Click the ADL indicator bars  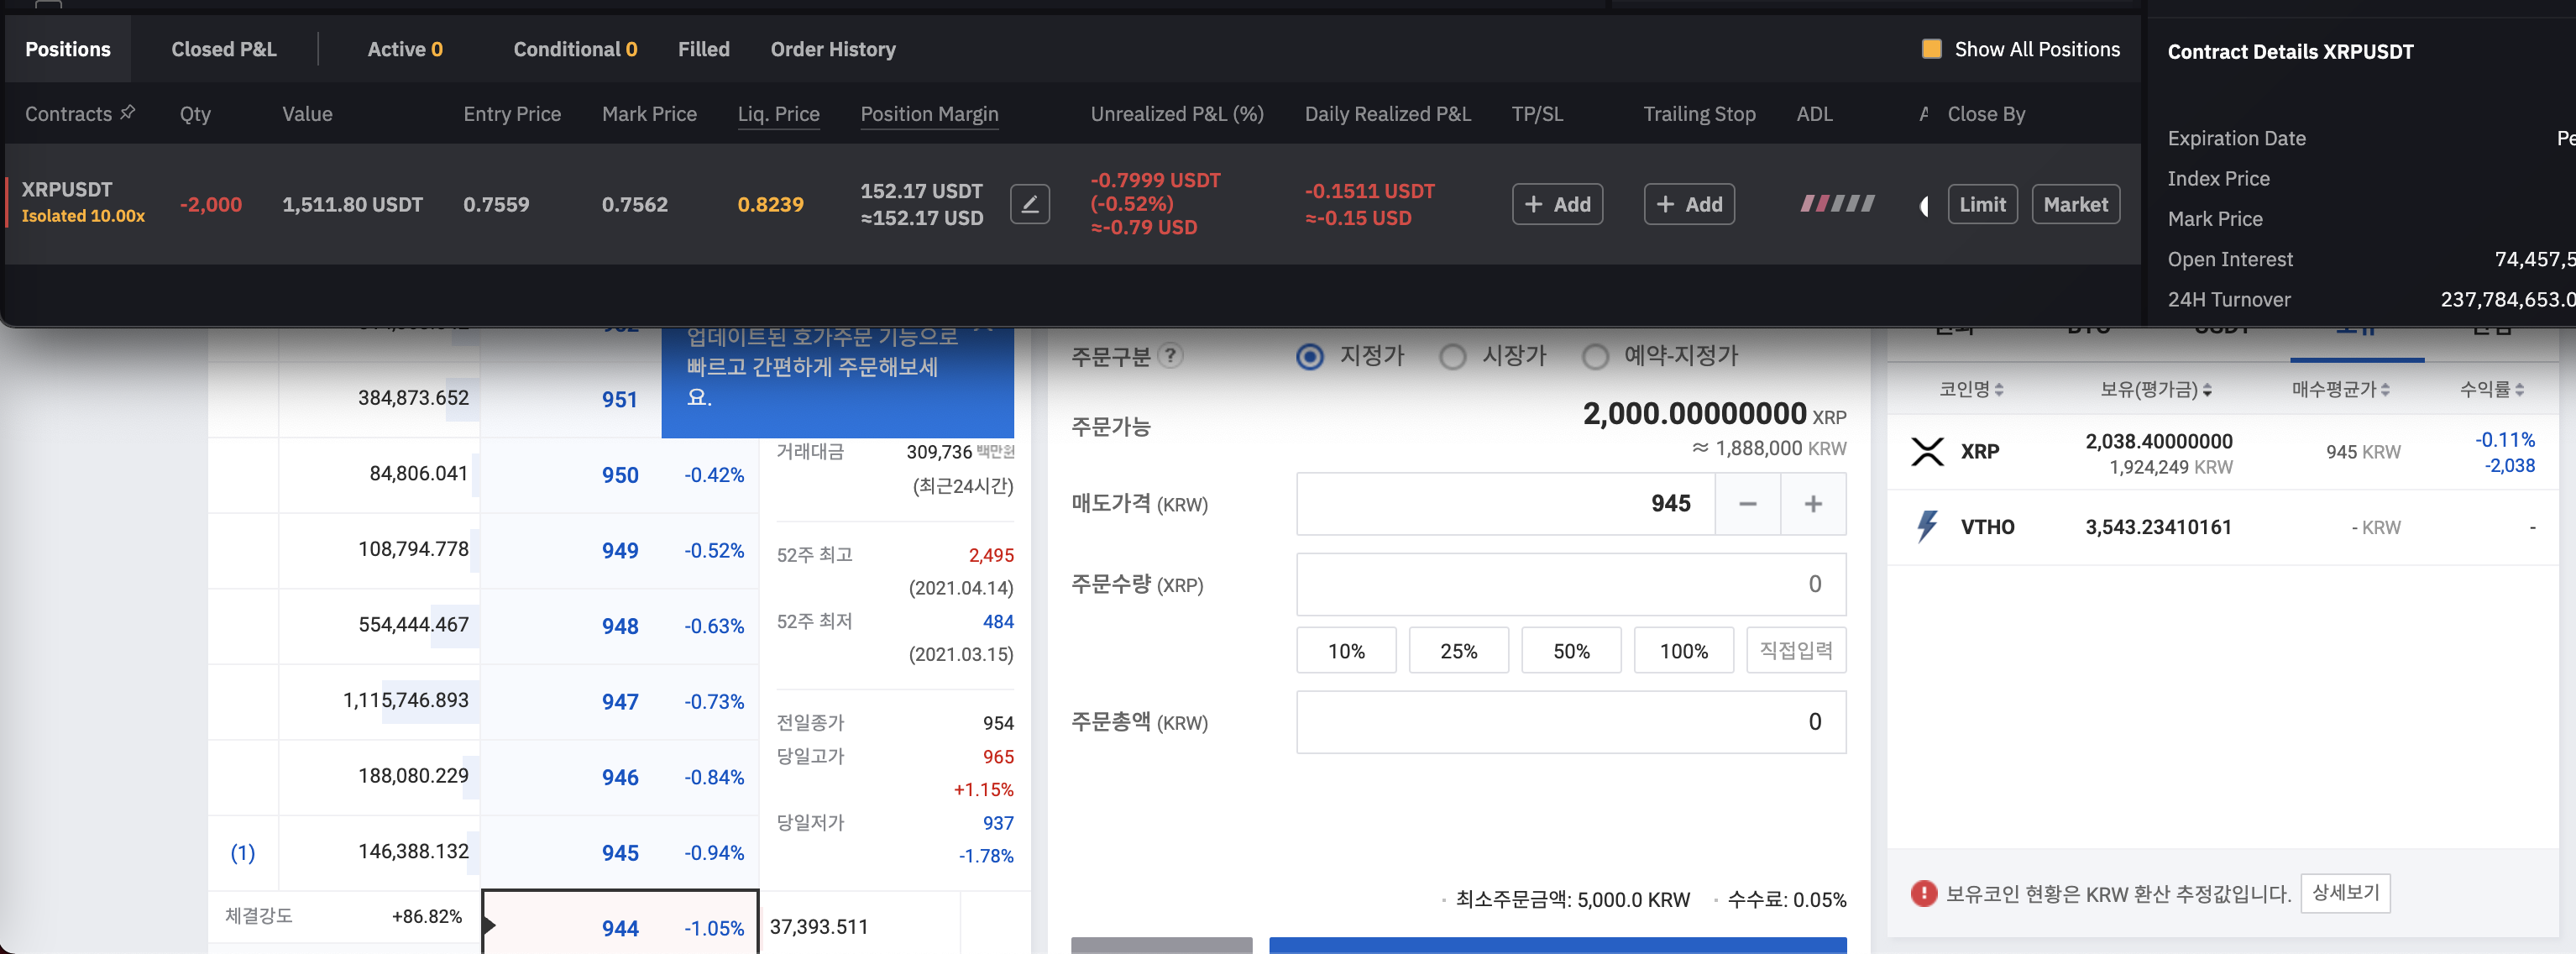[x=1837, y=204]
